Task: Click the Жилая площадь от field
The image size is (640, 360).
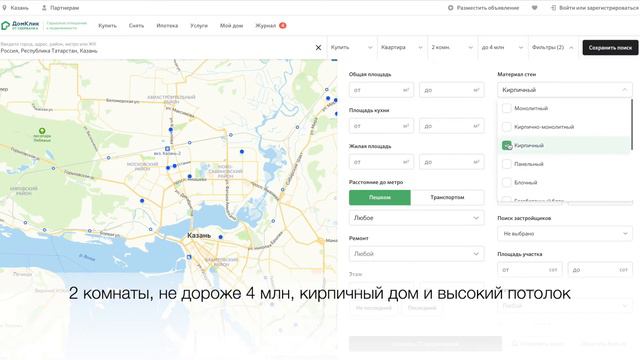Action: point(381,162)
